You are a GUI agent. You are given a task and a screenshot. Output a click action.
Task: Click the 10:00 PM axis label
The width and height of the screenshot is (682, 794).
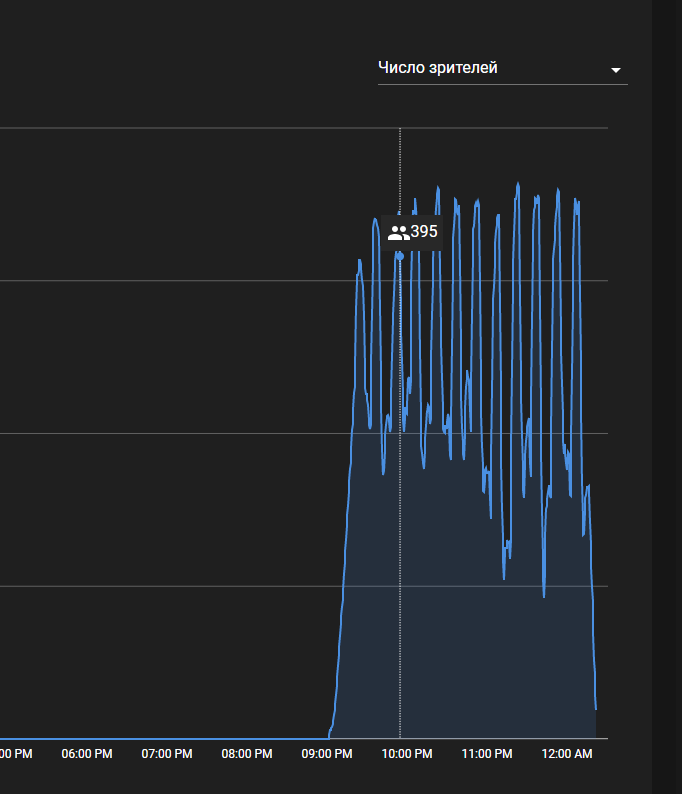407,753
